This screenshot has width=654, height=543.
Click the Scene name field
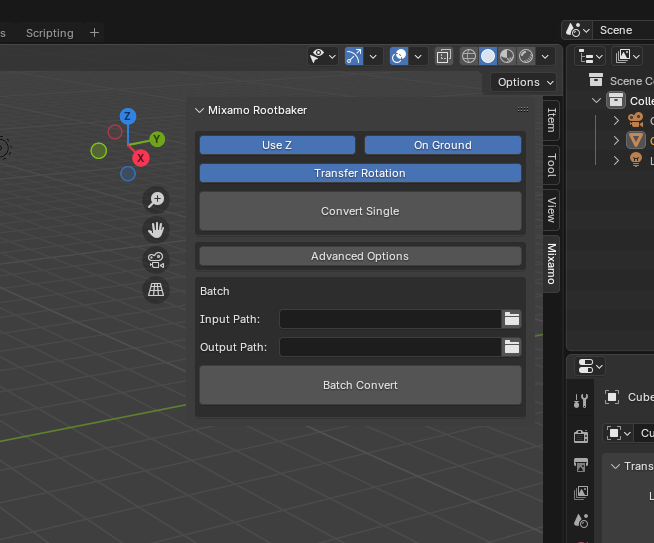point(623,30)
